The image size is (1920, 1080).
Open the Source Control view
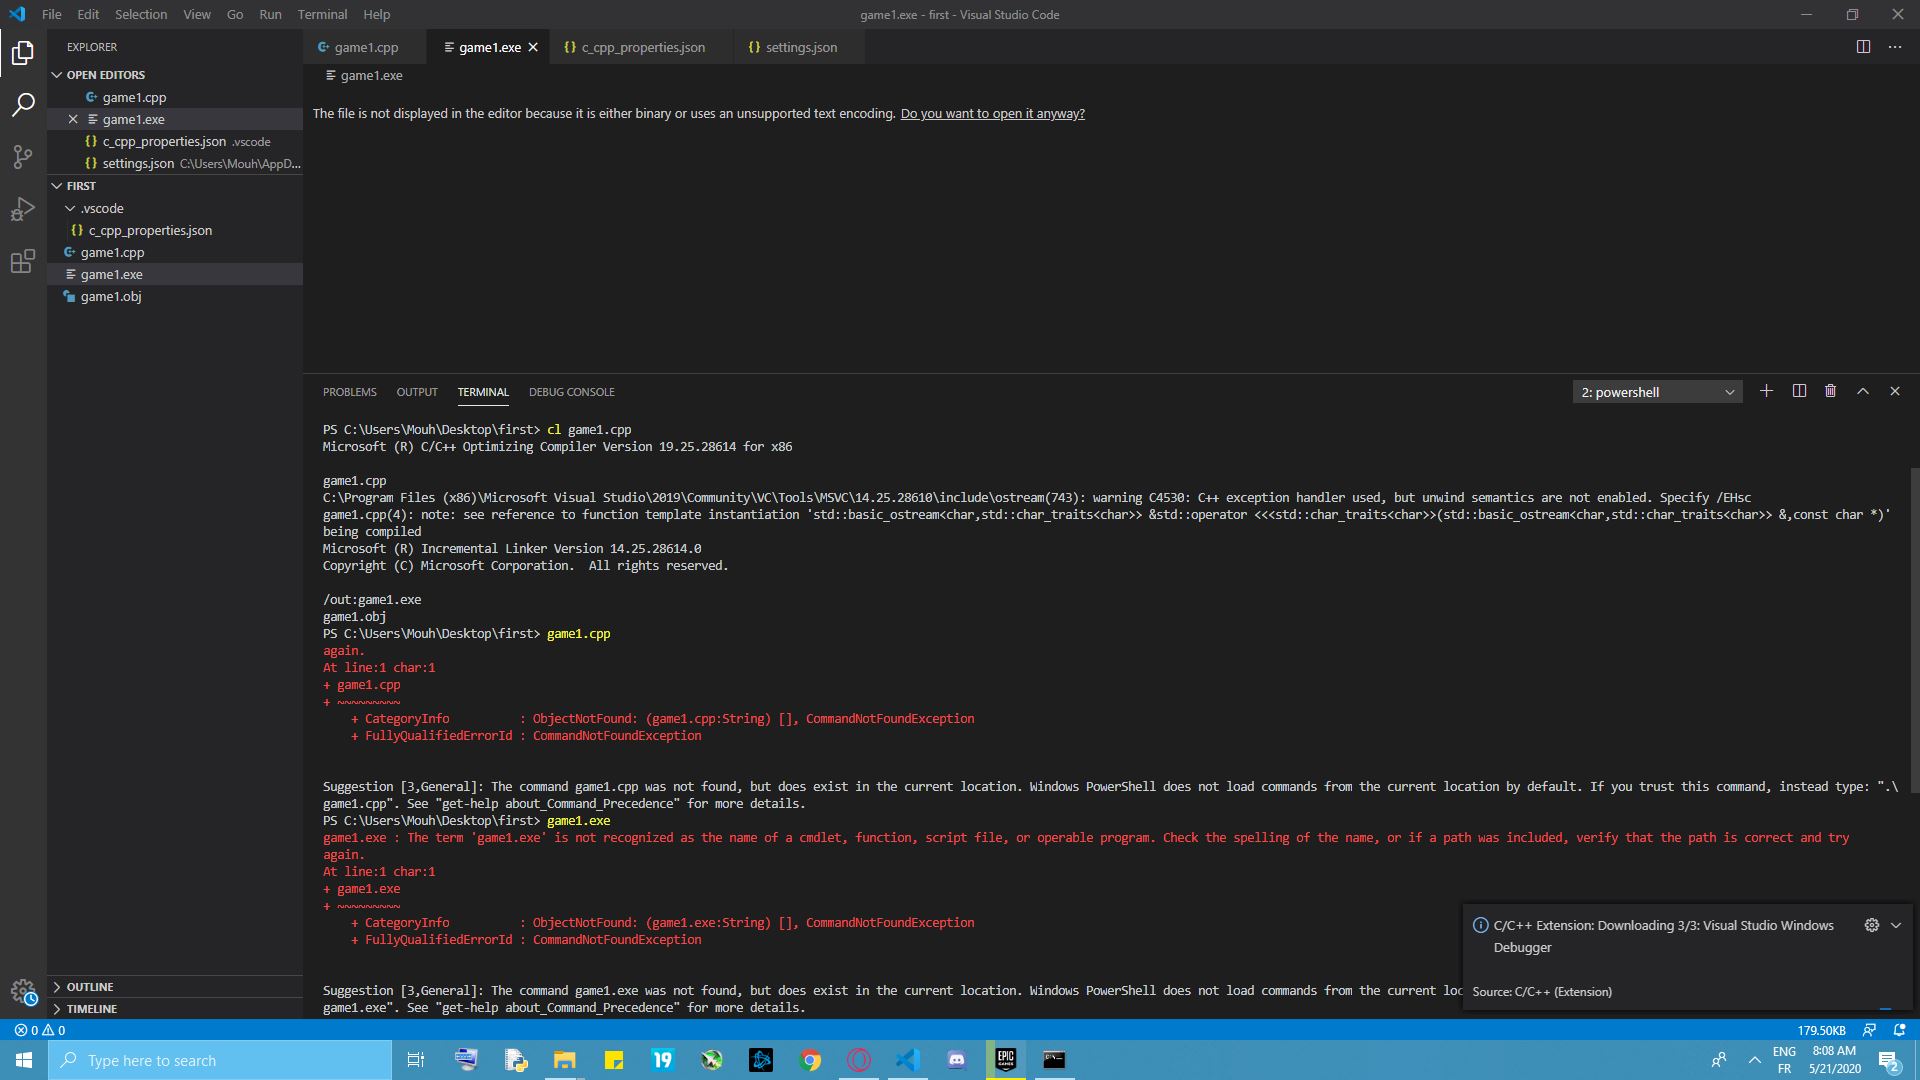click(23, 157)
